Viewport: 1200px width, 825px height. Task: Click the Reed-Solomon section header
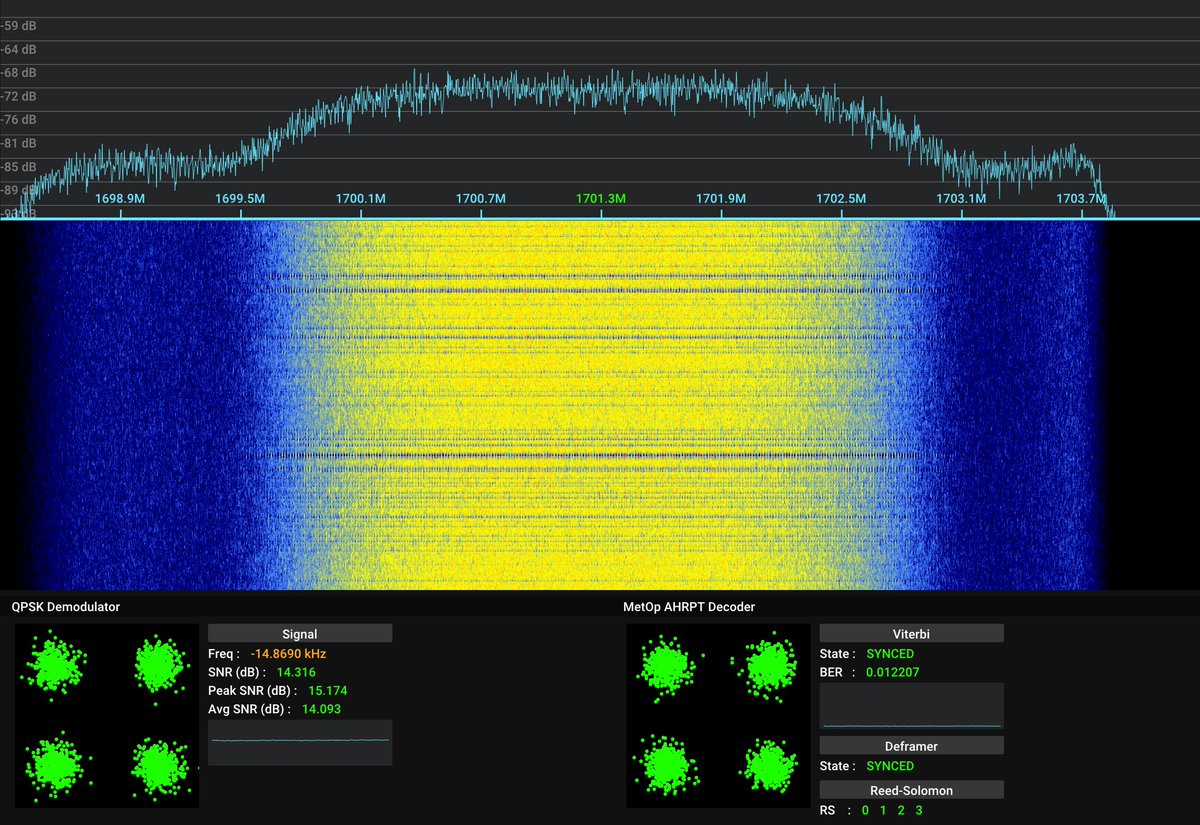pos(911,790)
